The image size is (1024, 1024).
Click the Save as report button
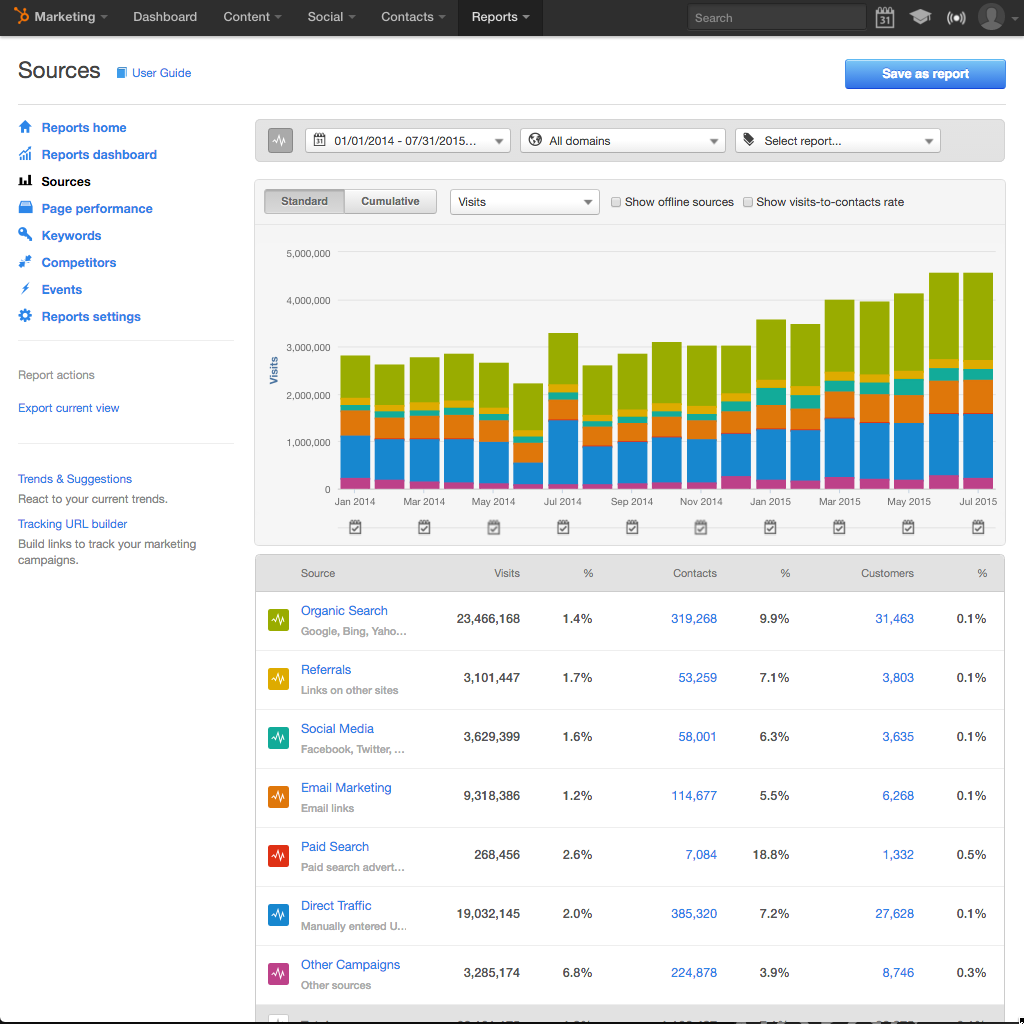pos(924,73)
